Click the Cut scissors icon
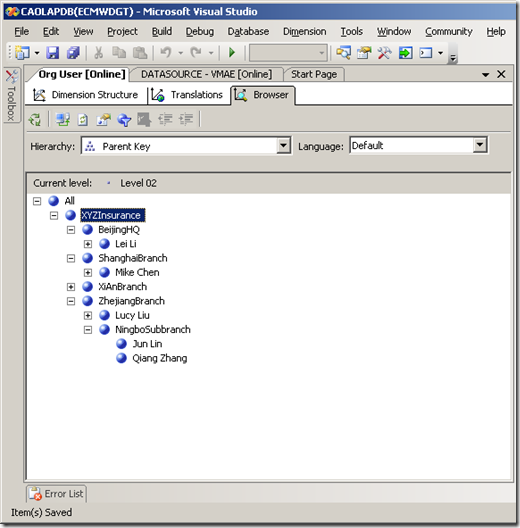This screenshot has width=520, height=528. 98,53
